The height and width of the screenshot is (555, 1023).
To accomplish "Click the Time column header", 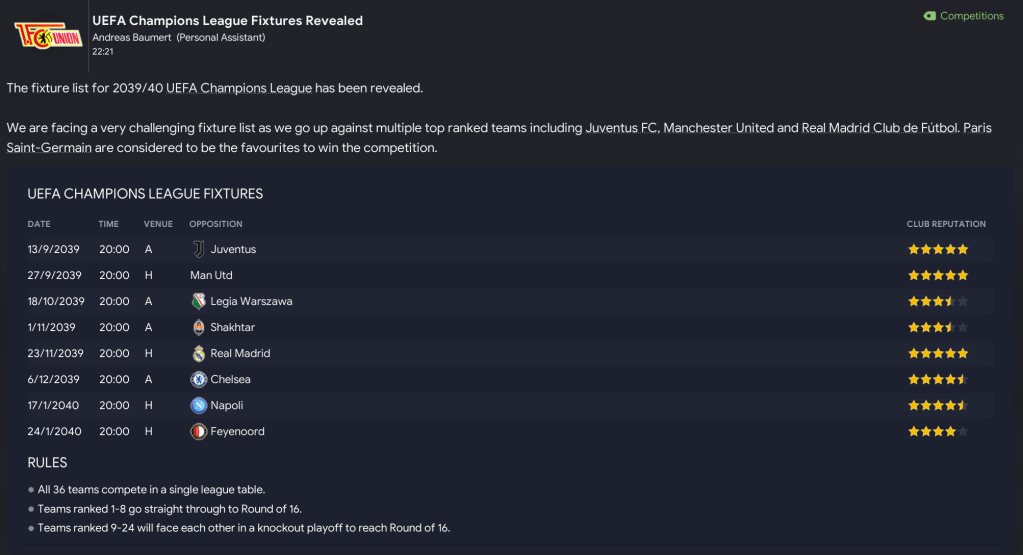I will coord(108,224).
